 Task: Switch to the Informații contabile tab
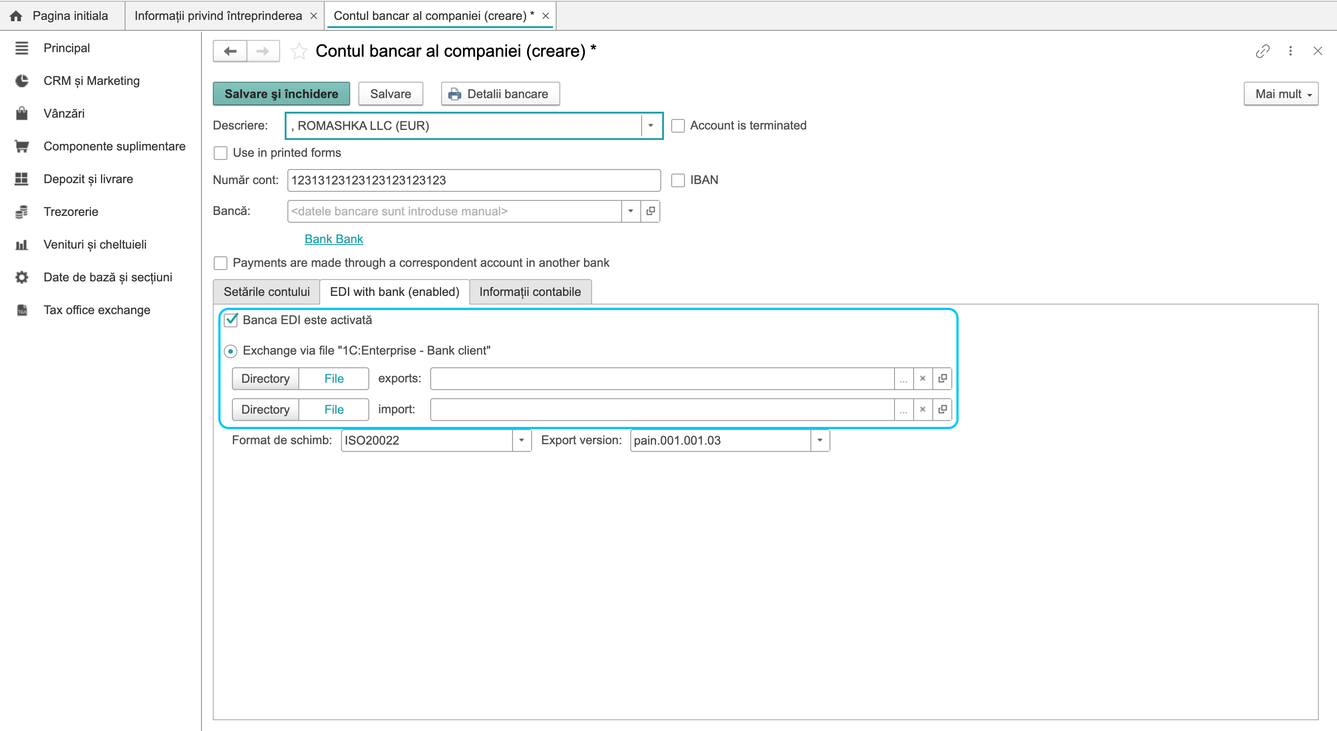tap(530, 292)
